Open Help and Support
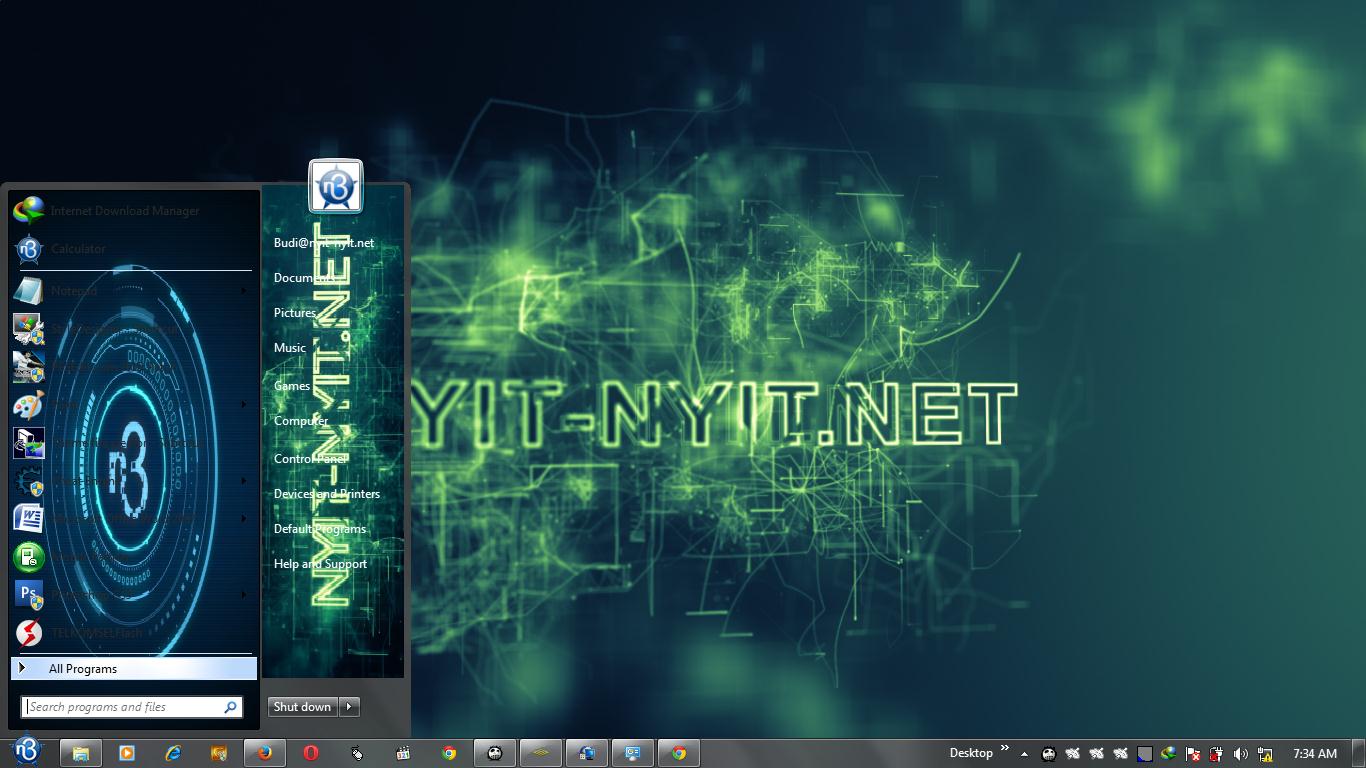The width and height of the screenshot is (1366, 768). 320,564
